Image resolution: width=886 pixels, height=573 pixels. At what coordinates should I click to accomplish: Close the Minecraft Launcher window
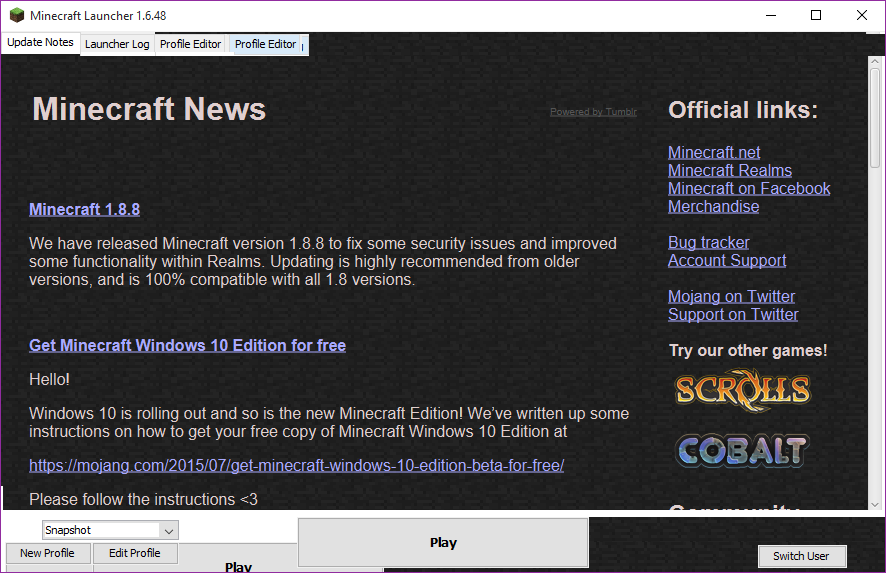[x=862, y=15]
